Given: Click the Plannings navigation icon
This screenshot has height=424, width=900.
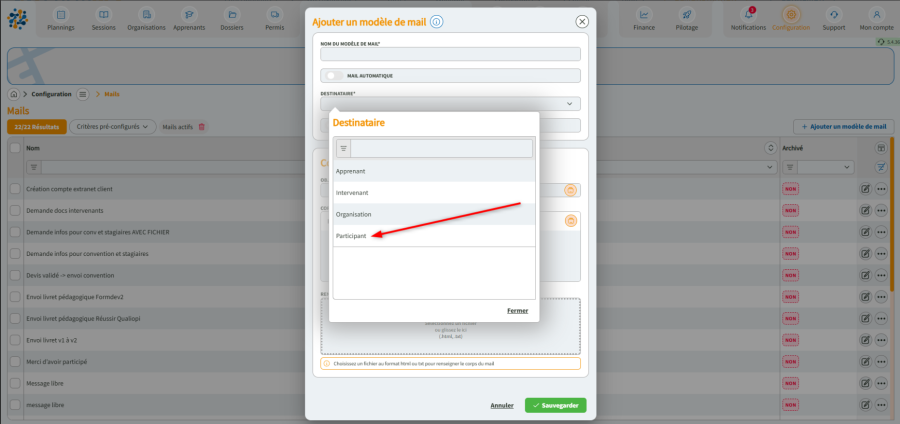Looking at the screenshot, I should [61, 15].
